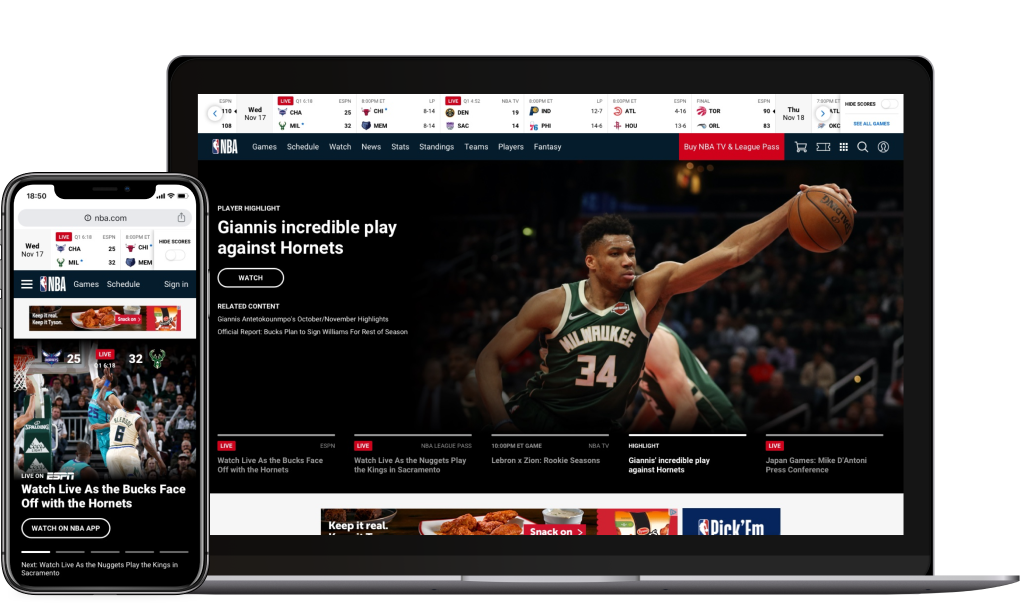
Task: Open Bucks Plan to Sign Williams report link
Action: tap(312, 332)
